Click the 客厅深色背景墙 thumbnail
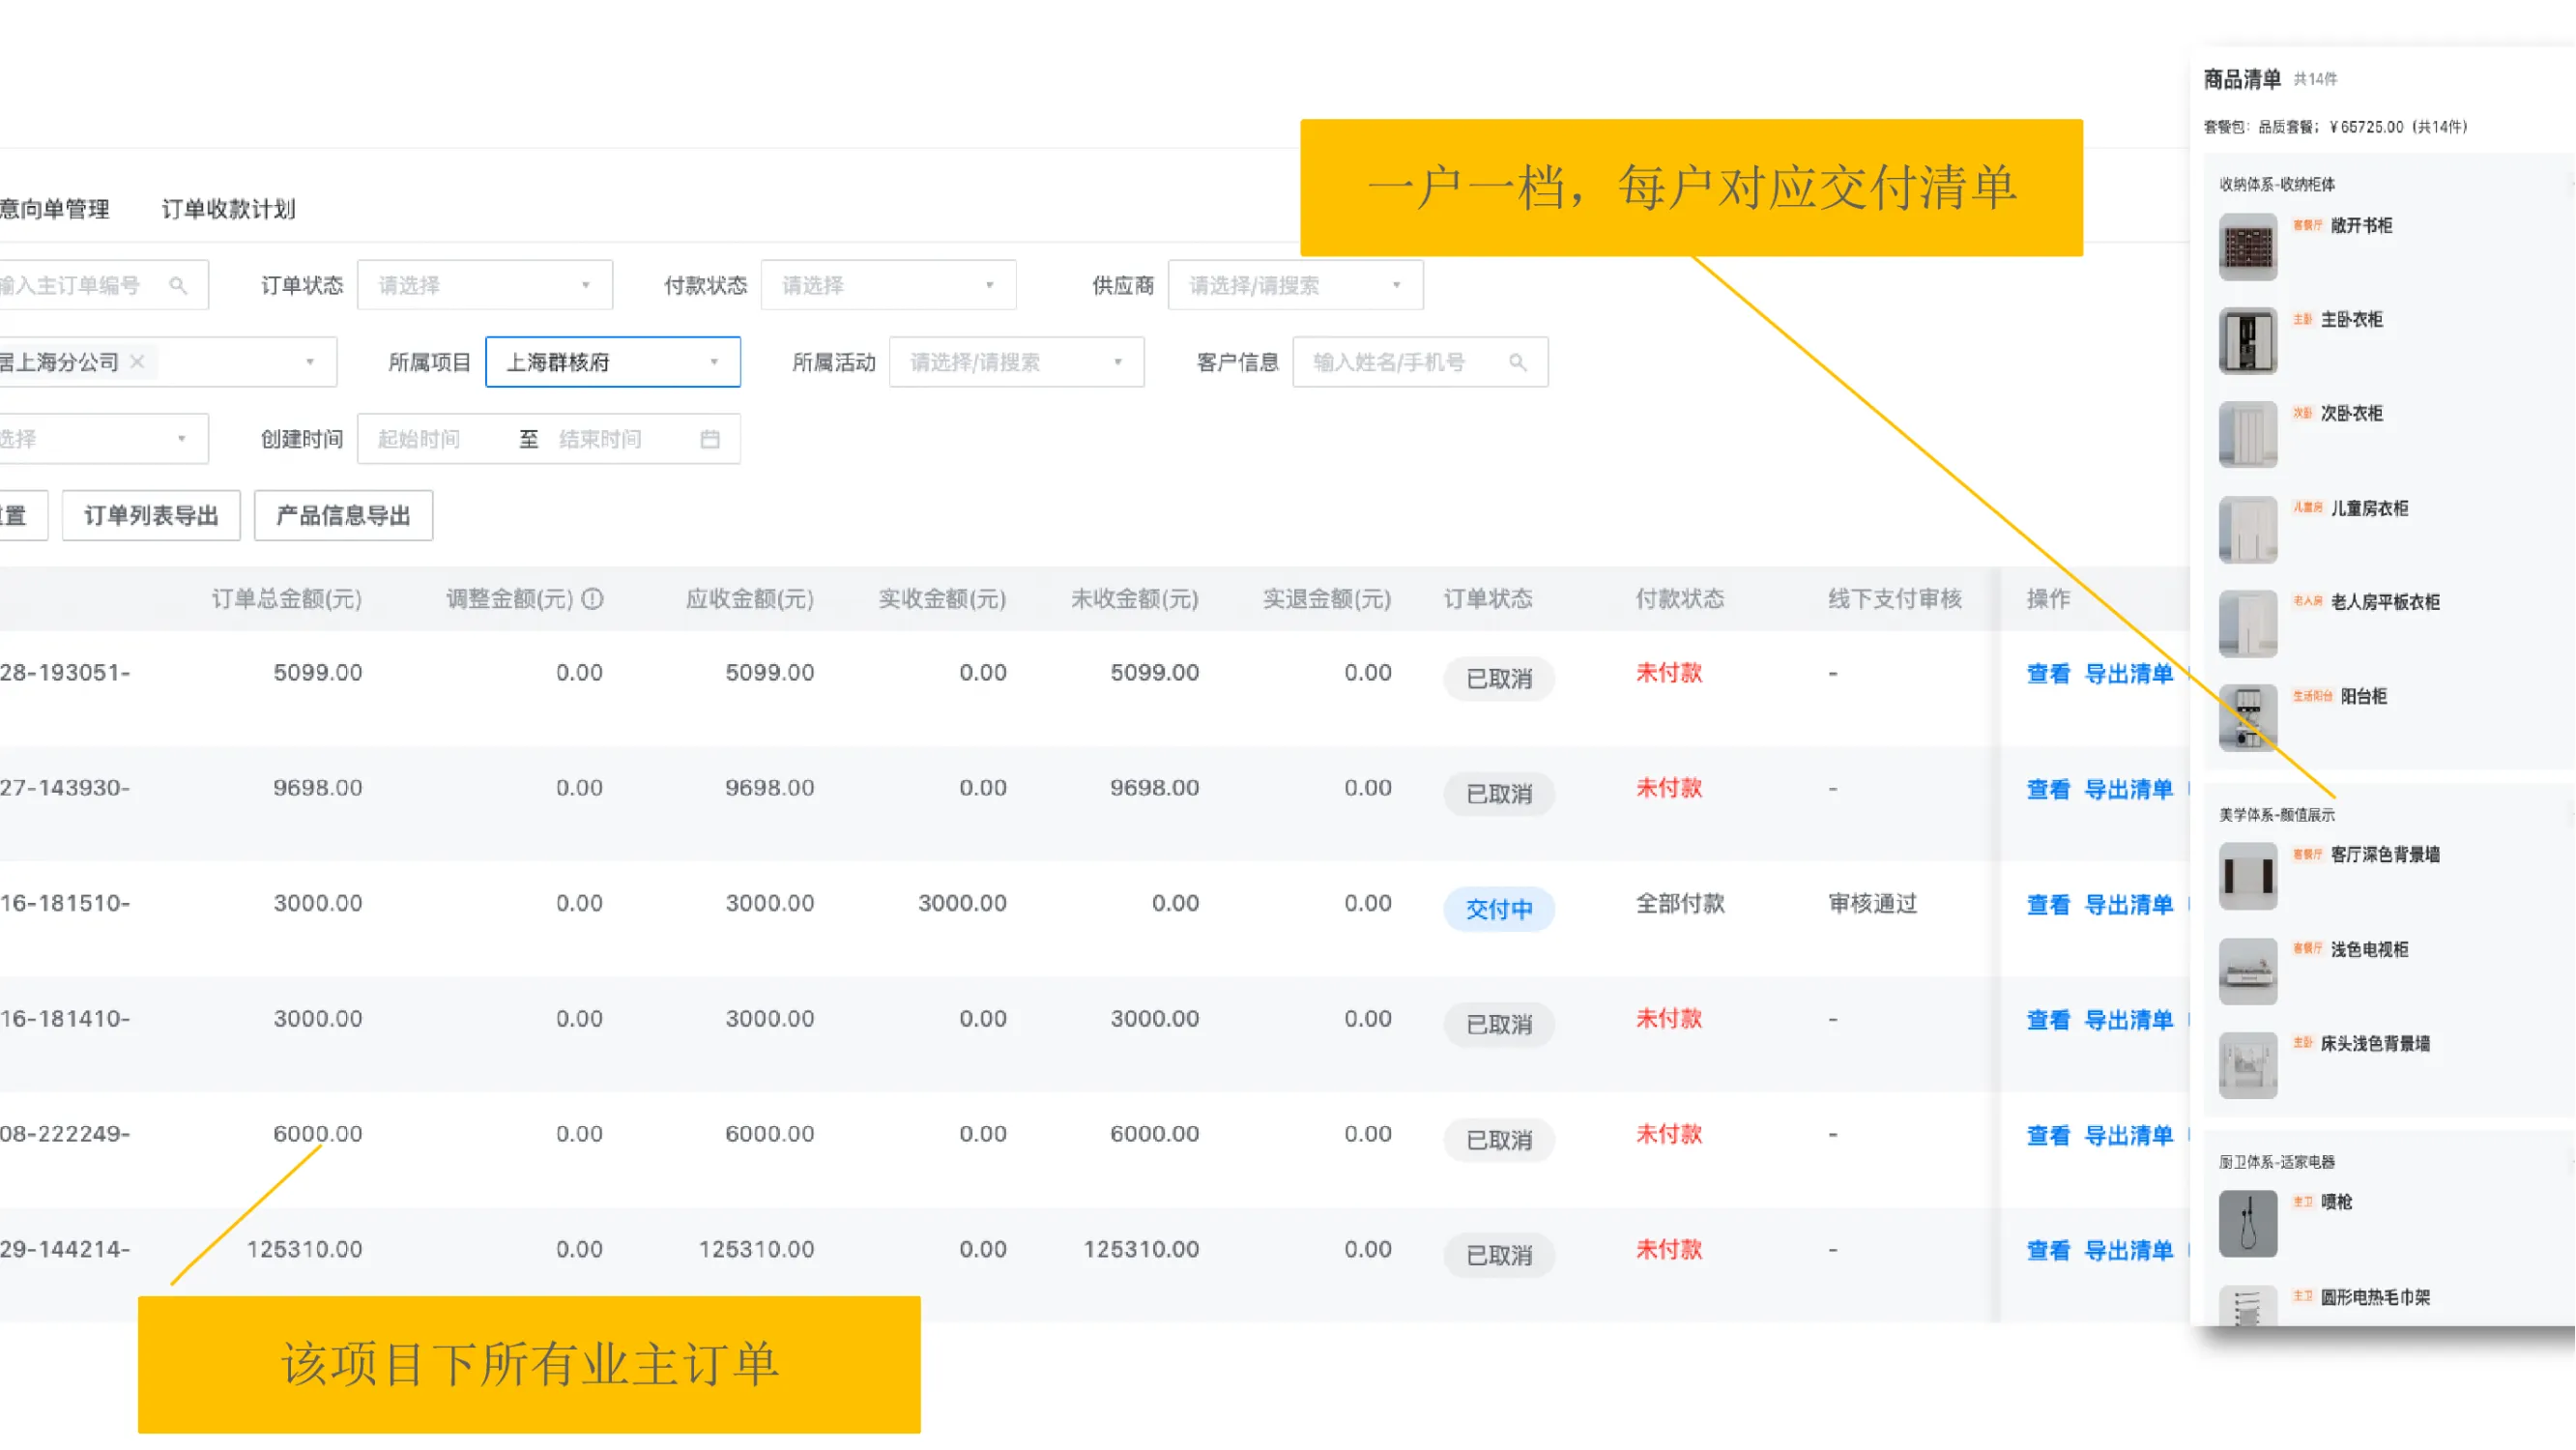This screenshot has height=1450, width=2576. coord(2248,876)
